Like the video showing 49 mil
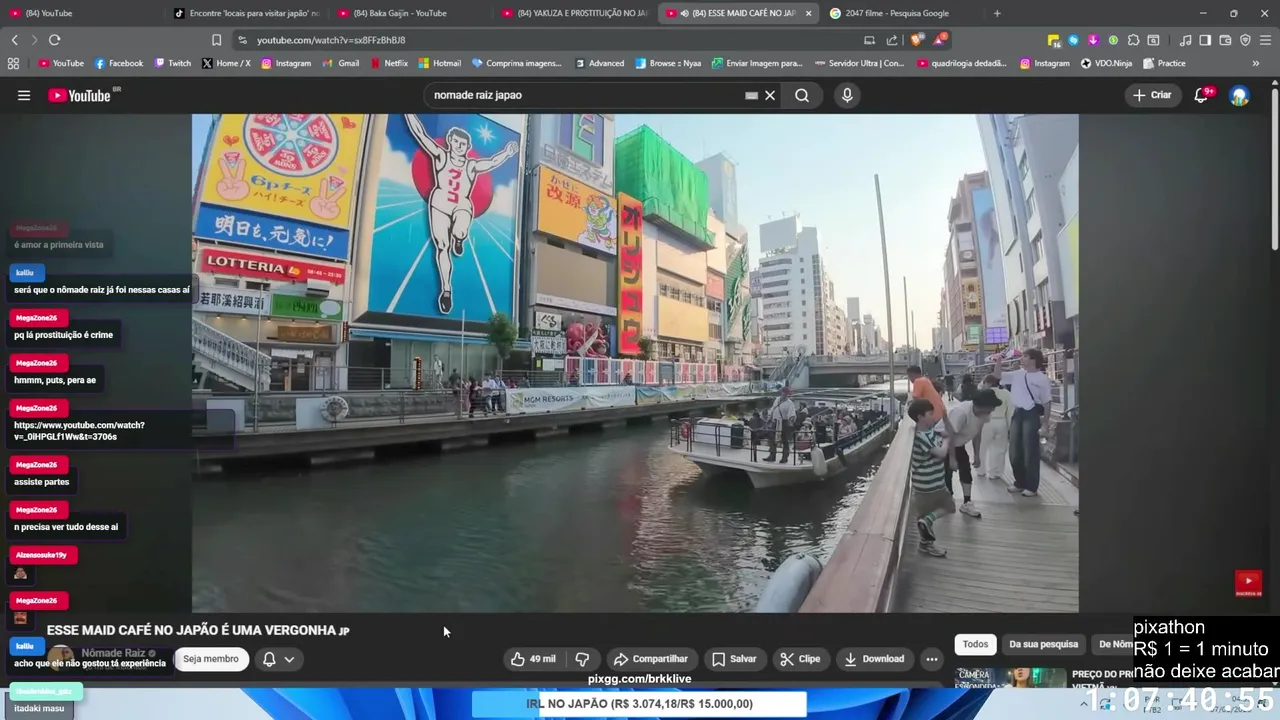This screenshot has height=720, width=1280. point(533,659)
